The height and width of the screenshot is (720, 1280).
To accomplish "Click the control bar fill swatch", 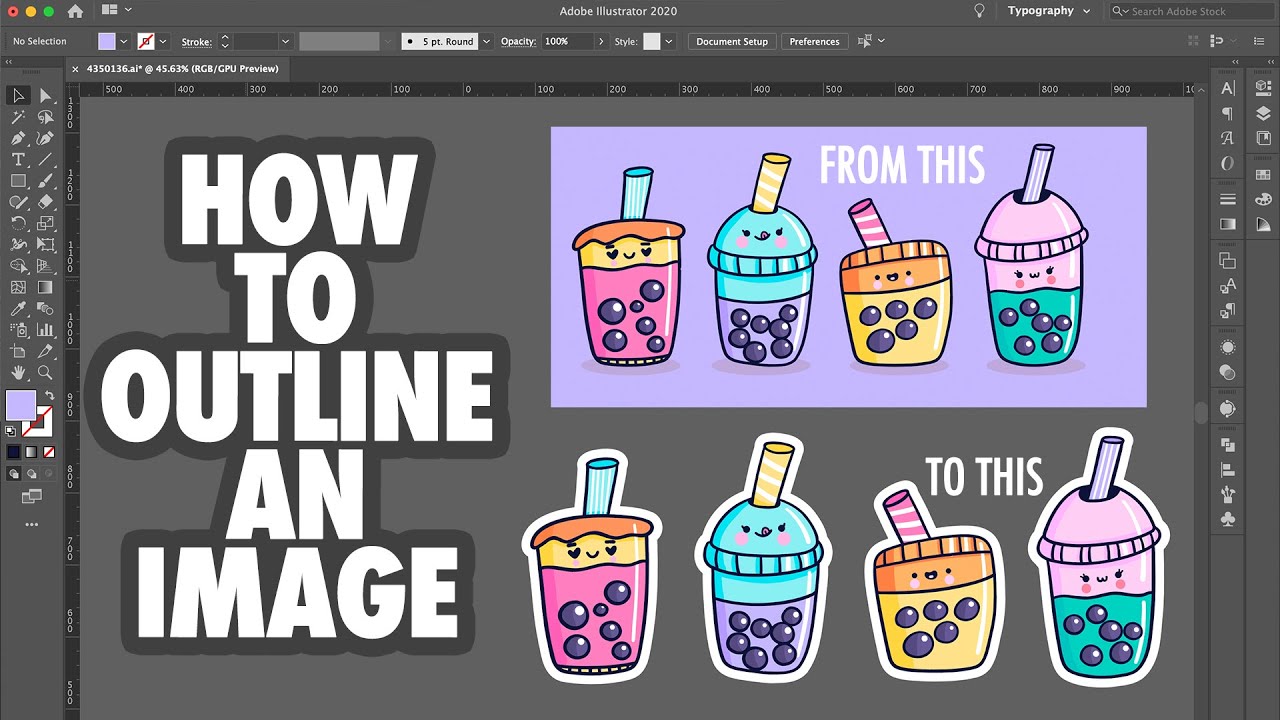I will tap(107, 42).
